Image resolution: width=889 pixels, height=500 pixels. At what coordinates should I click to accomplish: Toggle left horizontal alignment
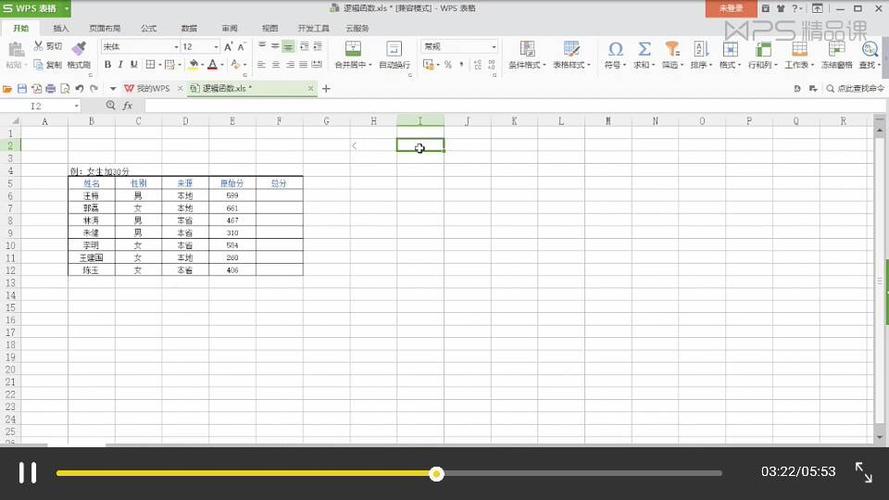(261, 65)
